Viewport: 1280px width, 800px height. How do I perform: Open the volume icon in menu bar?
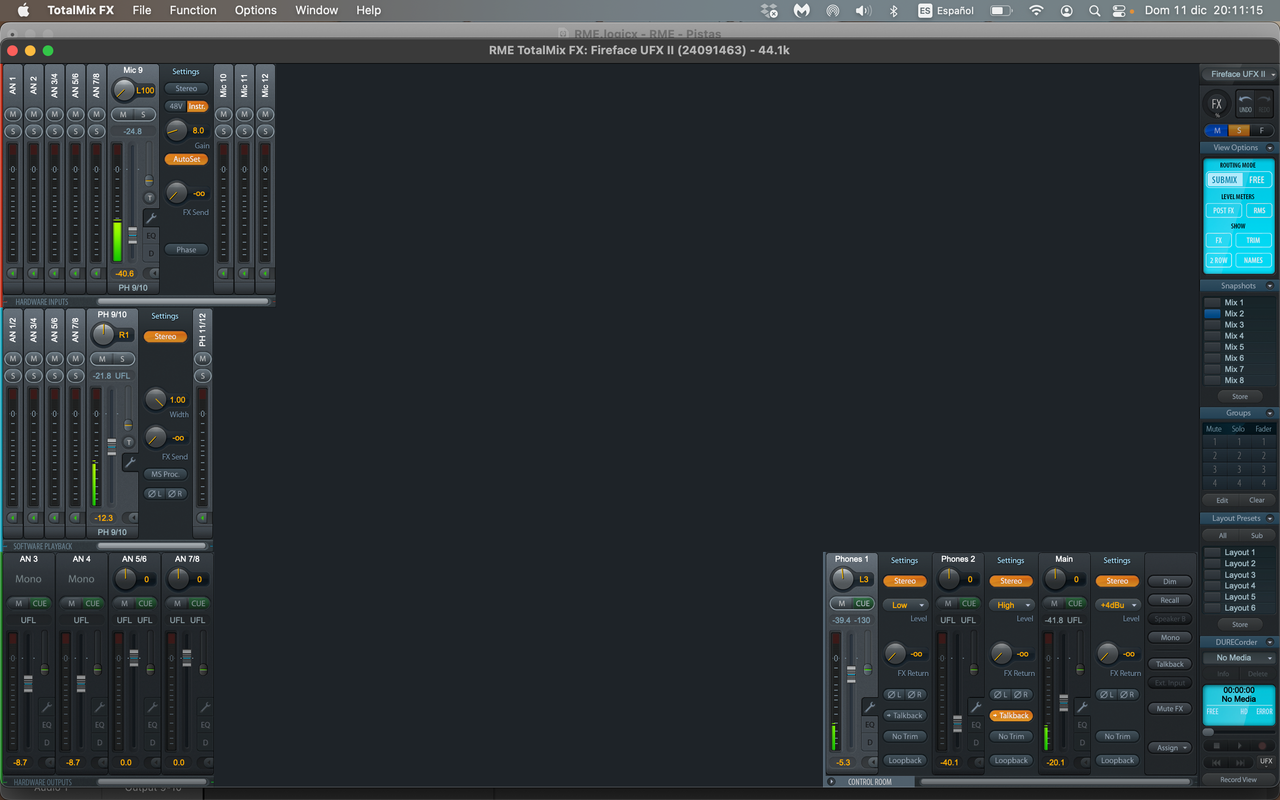click(863, 10)
